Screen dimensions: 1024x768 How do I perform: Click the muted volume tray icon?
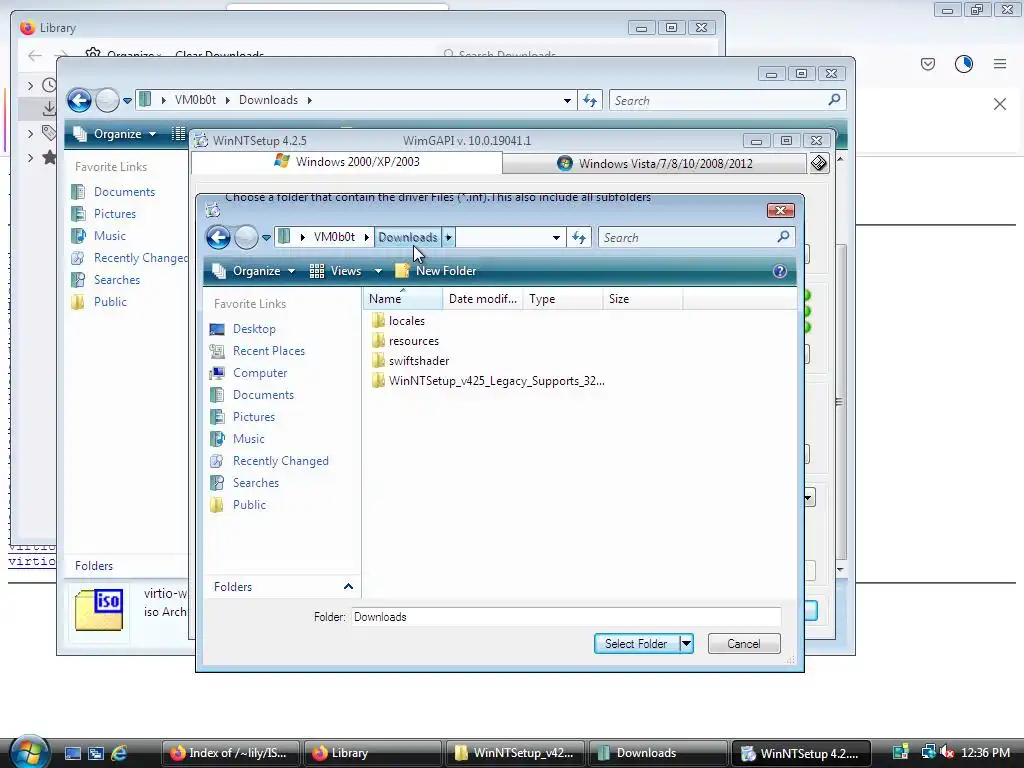click(x=947, y=752)
